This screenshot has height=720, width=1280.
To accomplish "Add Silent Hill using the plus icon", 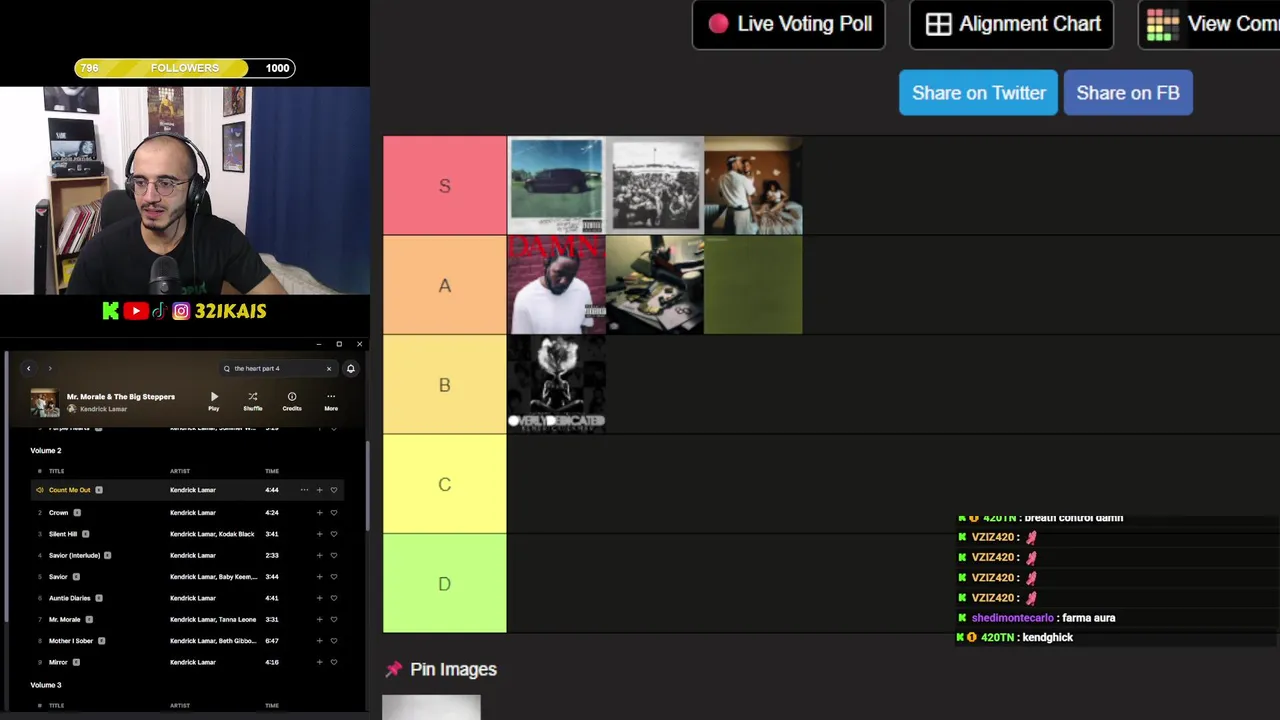I will click(319, 534).
